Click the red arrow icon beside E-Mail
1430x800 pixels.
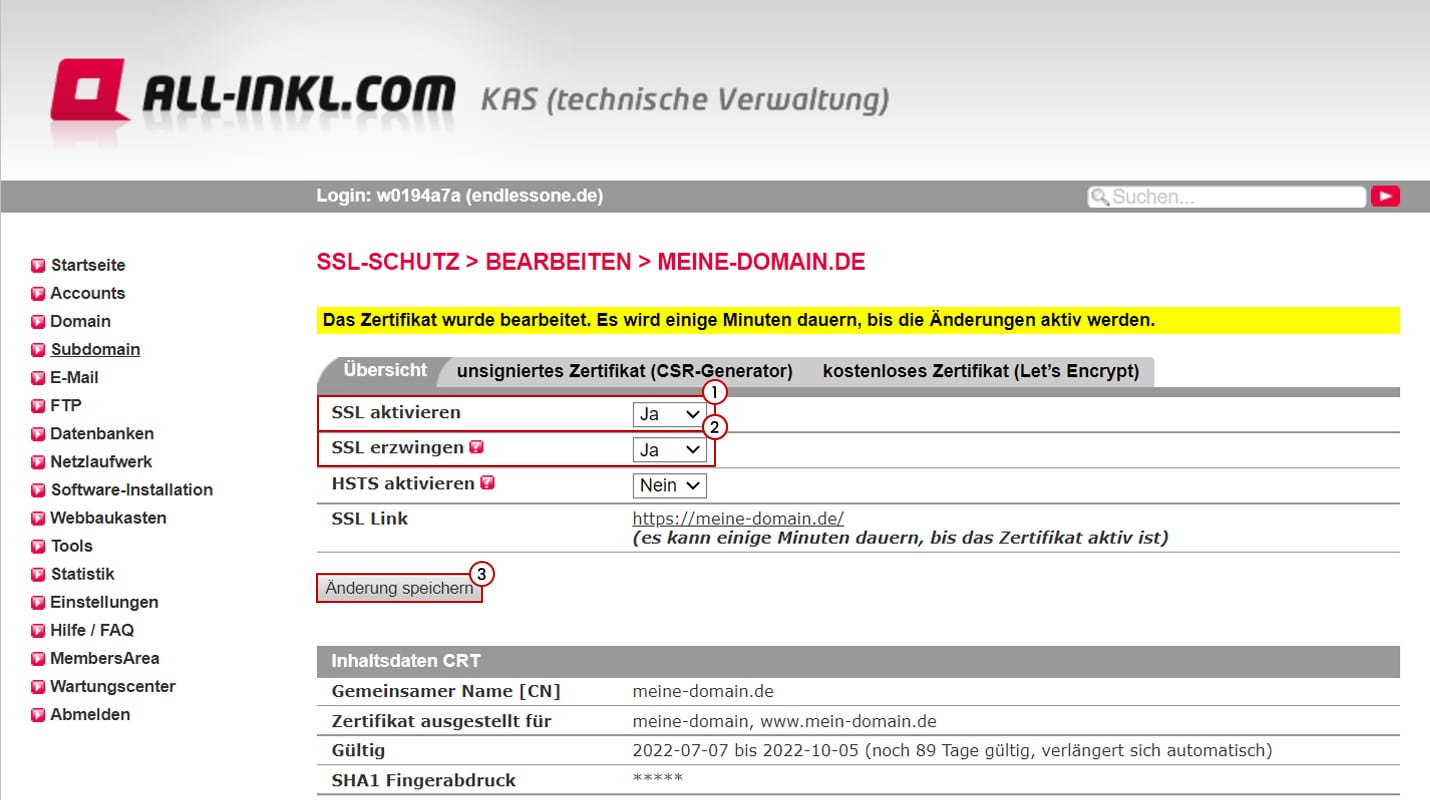39,378
